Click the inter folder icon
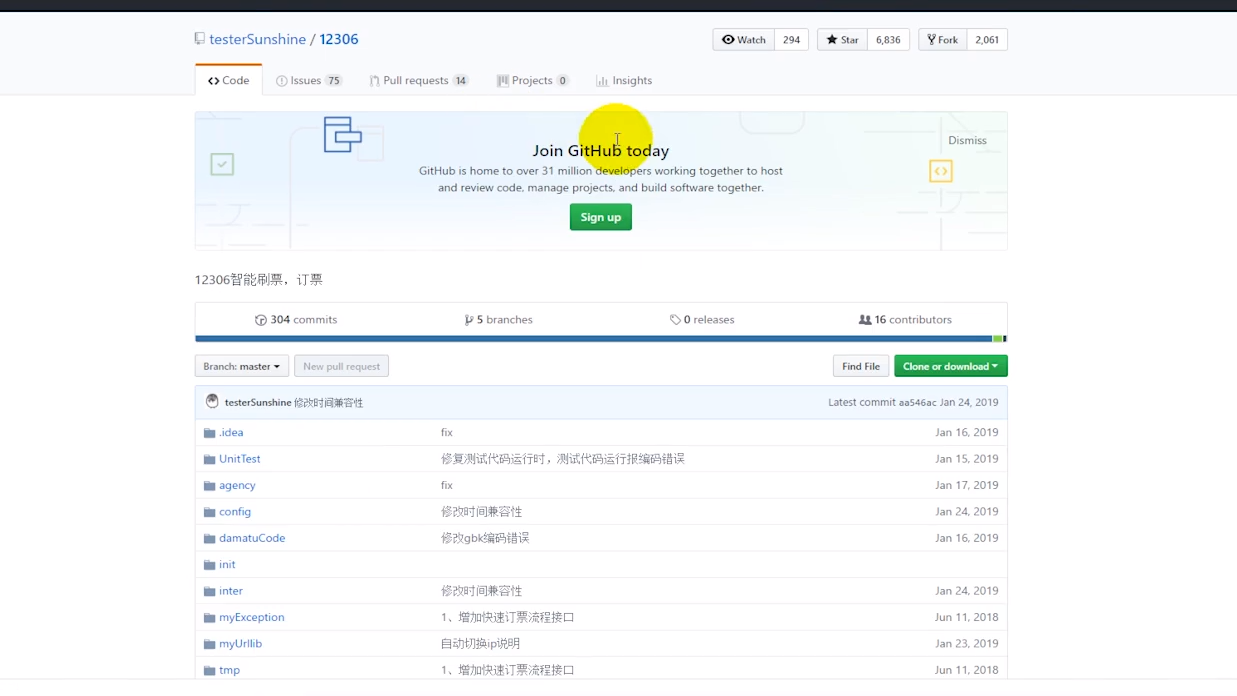This screenshot has width=1237, height=696. pos(209,591)
